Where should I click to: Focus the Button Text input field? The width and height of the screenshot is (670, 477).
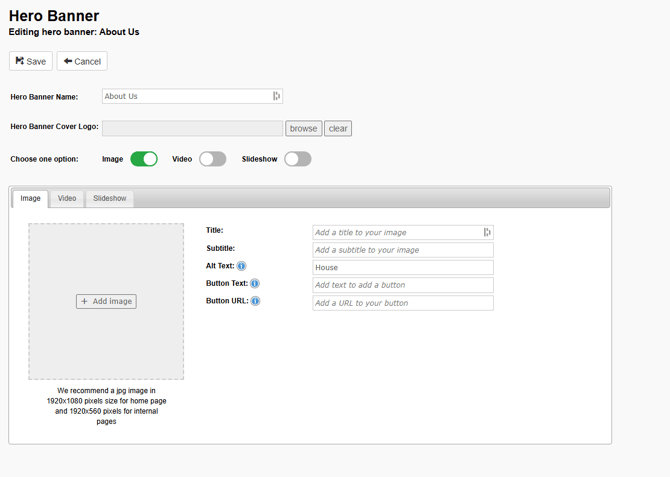(402, 285)
